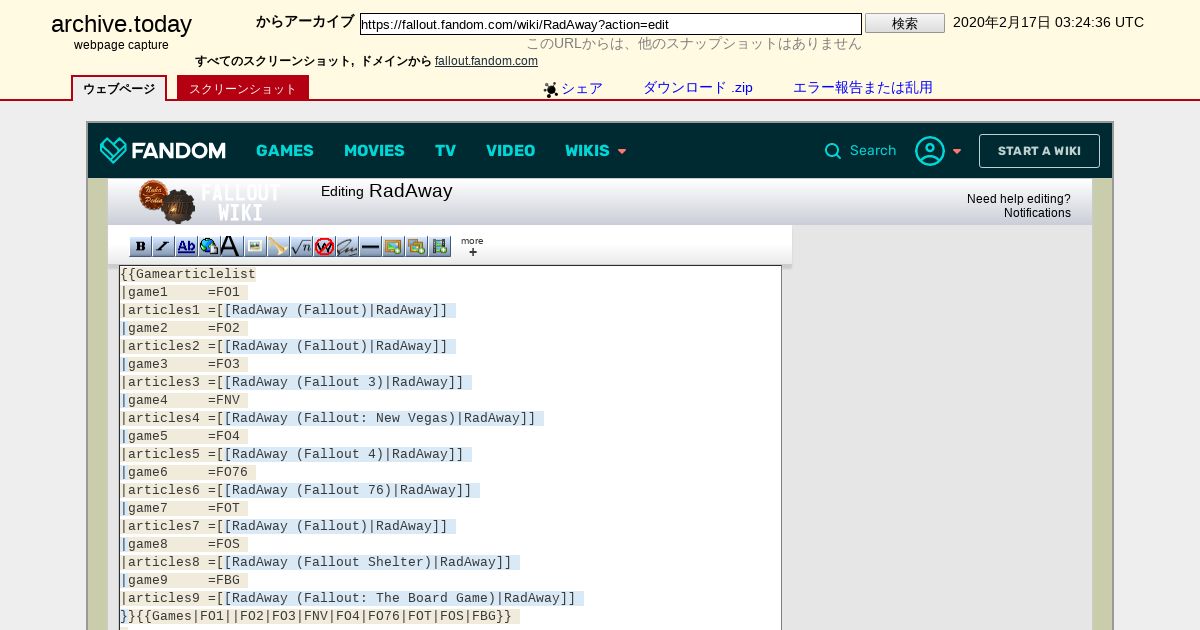Screen dimensions: 1200x630
Task: Click the Fallout Wiki logo
Action: 208,201
